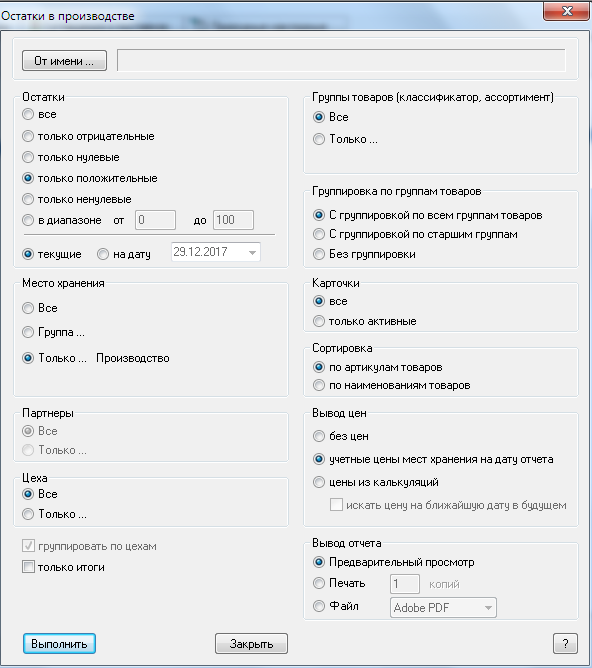The height and width of the screenshot is (668, 592).
Task: Sort по наименованиям товаров
Action: tap(319, 385)
